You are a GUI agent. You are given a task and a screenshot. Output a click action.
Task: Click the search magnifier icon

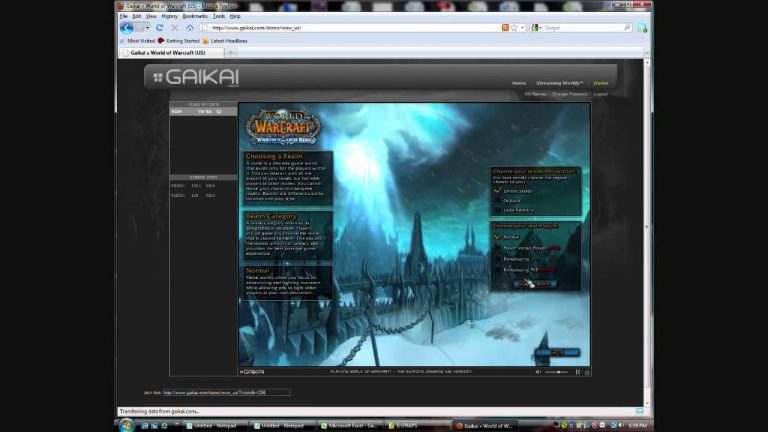click(627, 28)
